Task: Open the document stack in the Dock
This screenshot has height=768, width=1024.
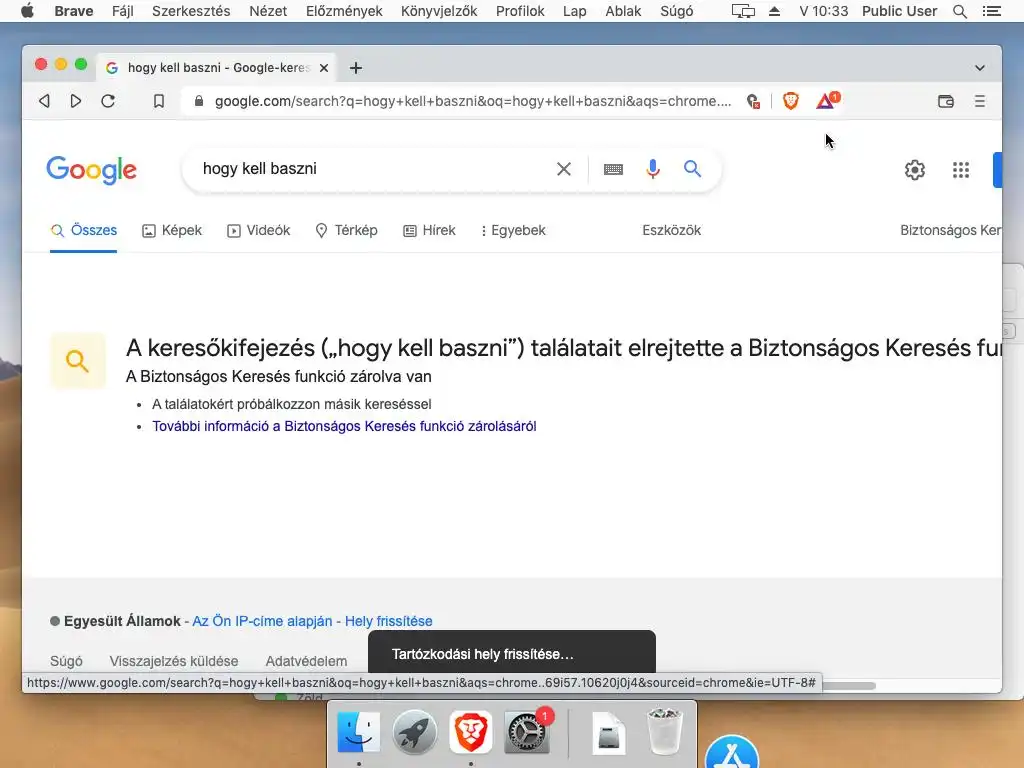Action: (609, 732)
